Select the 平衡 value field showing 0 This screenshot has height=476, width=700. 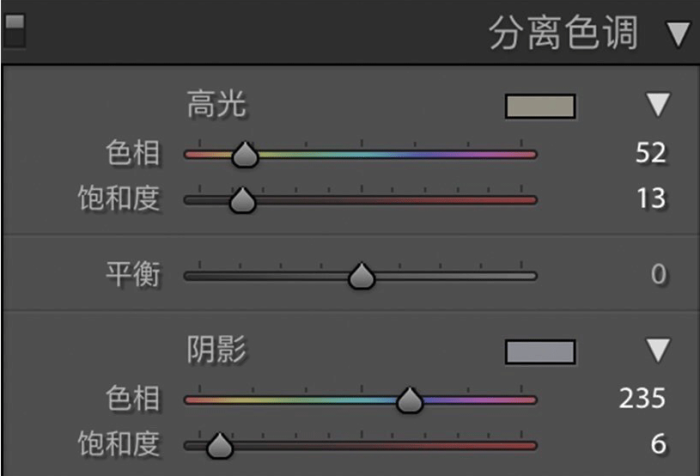658,274
